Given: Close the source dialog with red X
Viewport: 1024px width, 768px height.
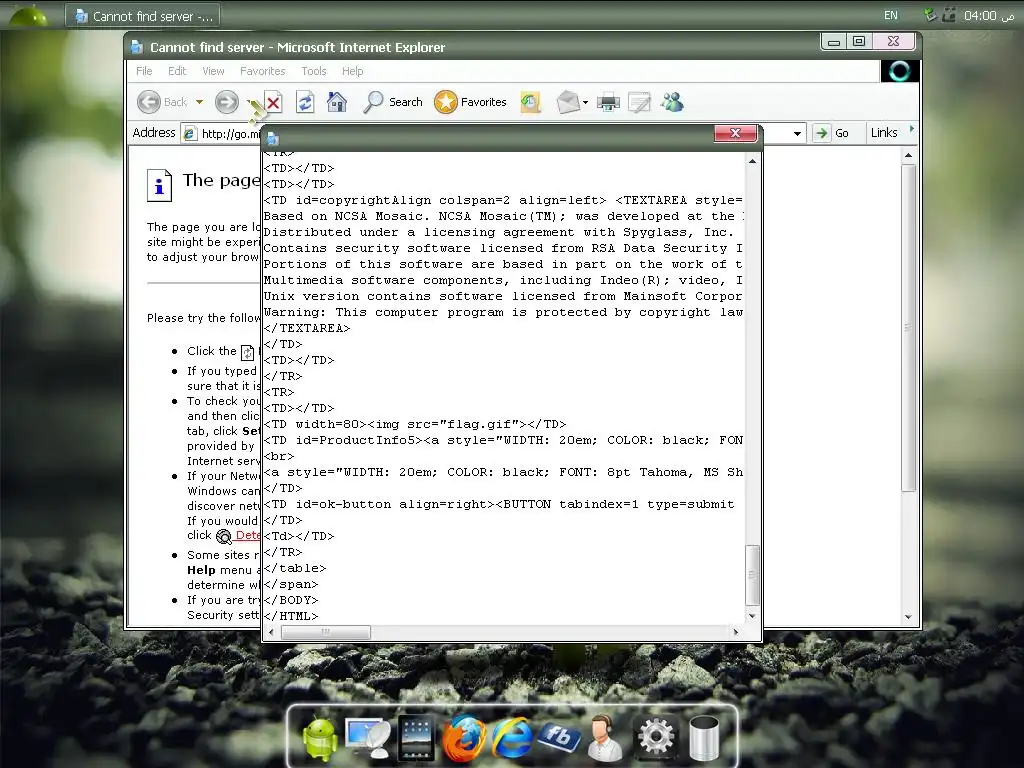Looking at the screenshot, I should coord(735,133).
